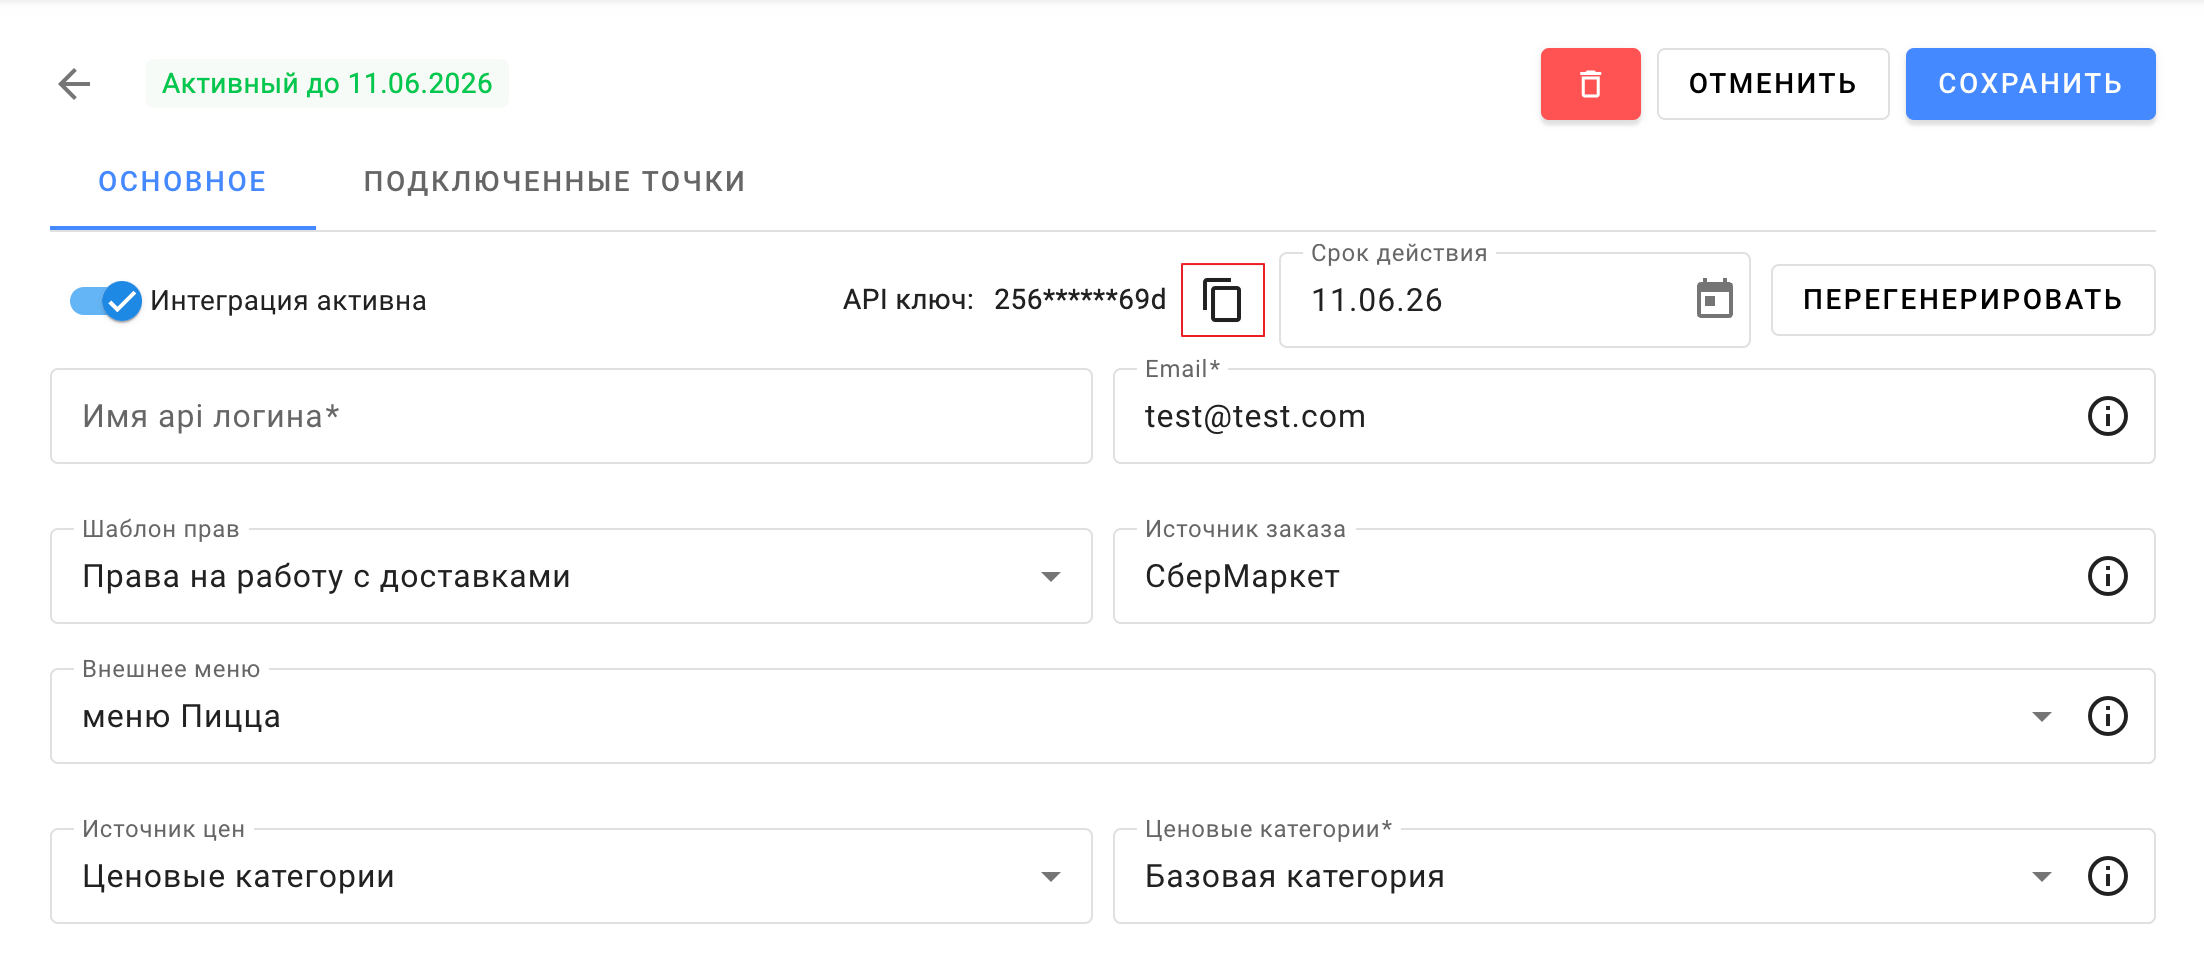
Task: Click the Отменить button
Action: coord(1772,84)
